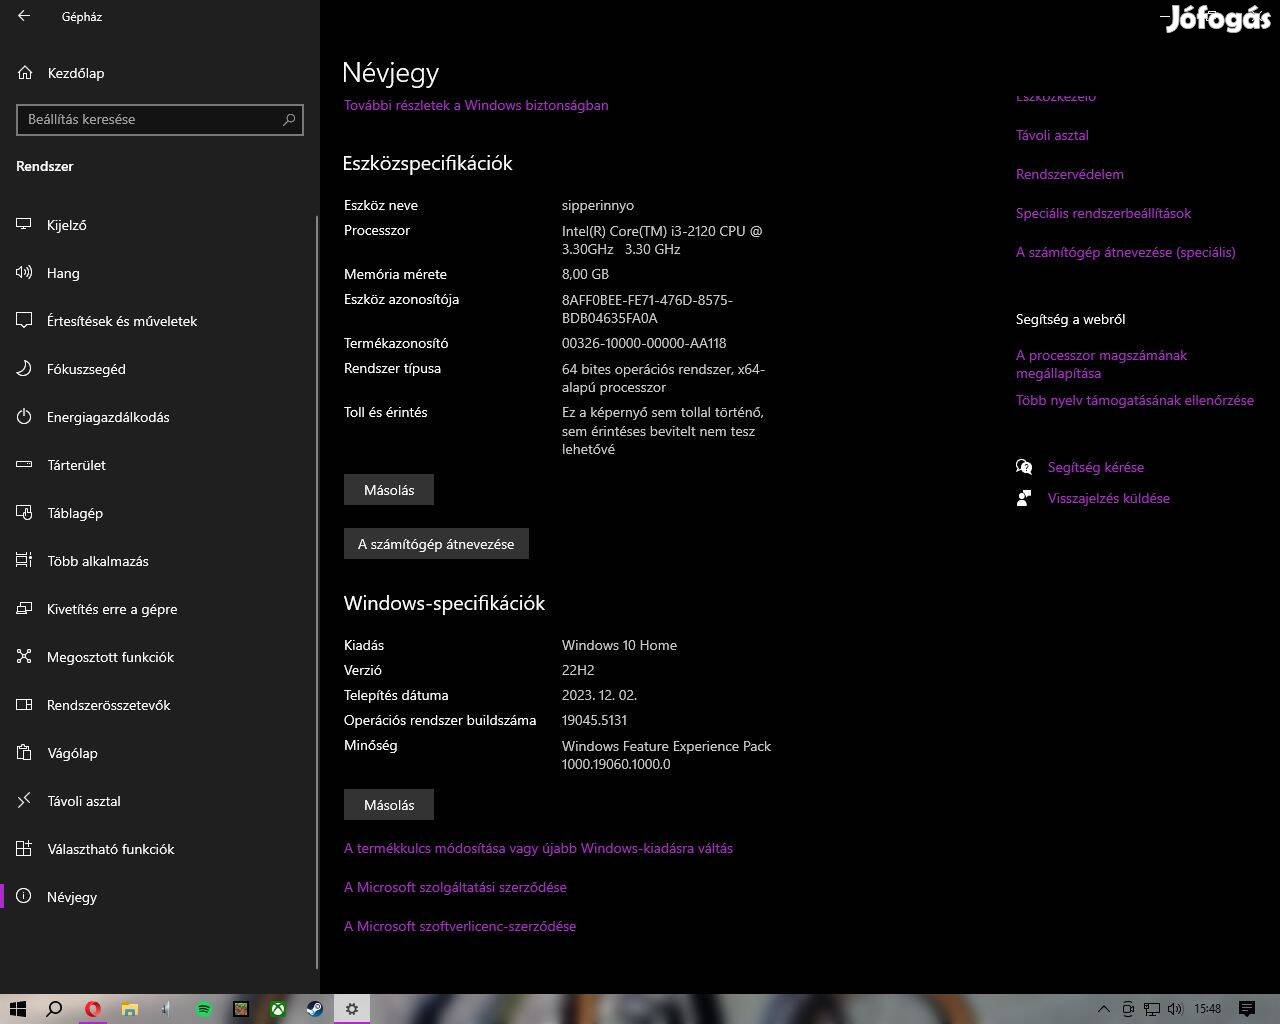Open the volume control in the system tray

coord(1175,1009)
